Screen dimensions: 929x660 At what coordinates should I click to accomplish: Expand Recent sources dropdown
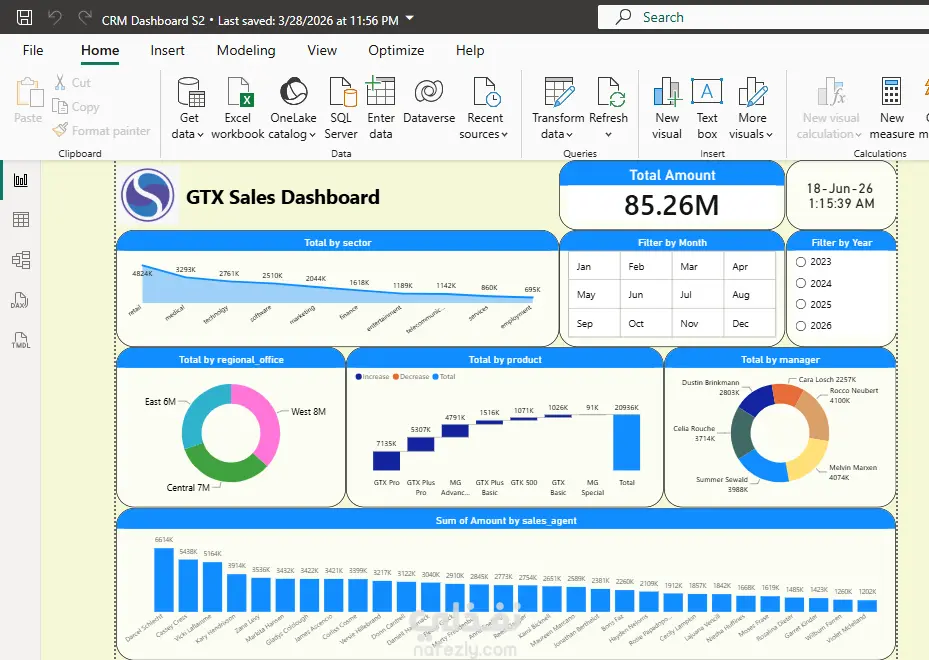pos(484,108)
